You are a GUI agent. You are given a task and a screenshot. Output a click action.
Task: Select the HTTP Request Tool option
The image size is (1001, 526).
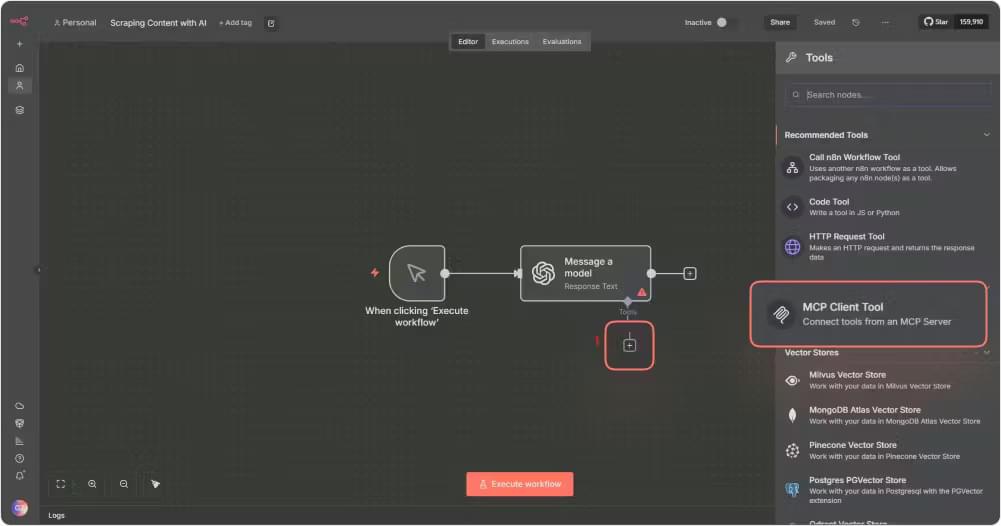point(846,237)
